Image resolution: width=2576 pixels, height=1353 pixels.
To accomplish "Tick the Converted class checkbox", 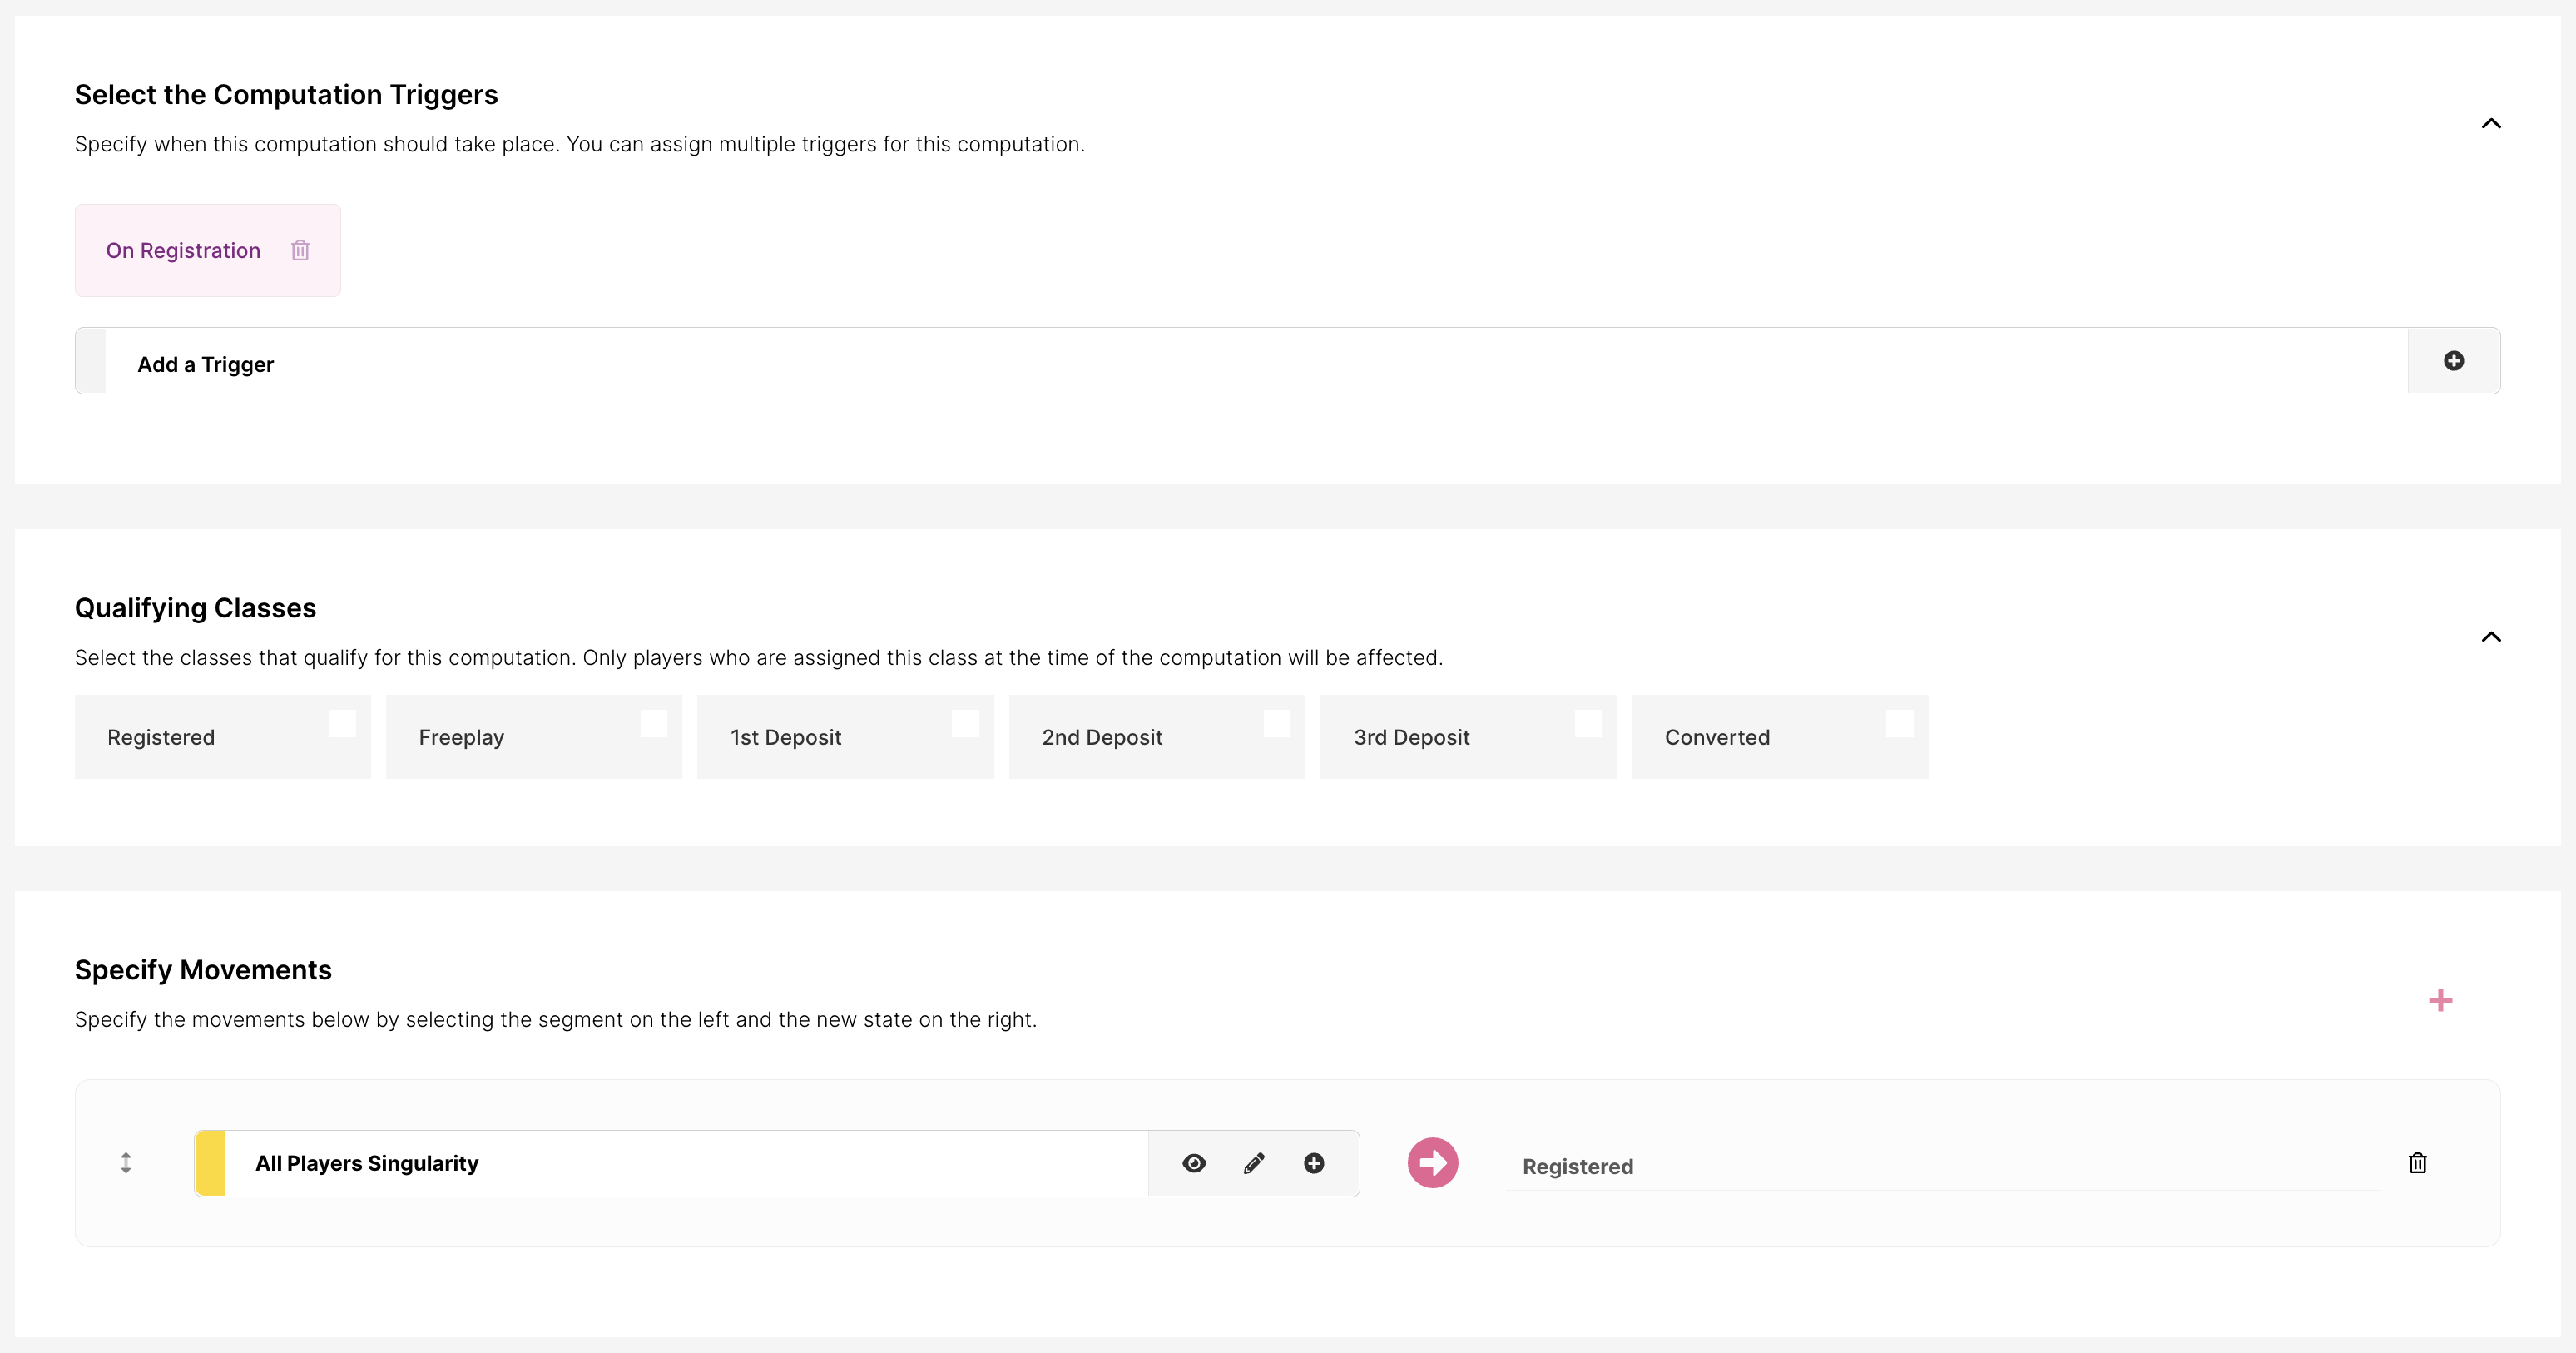I will click(x=1899, y=723).
